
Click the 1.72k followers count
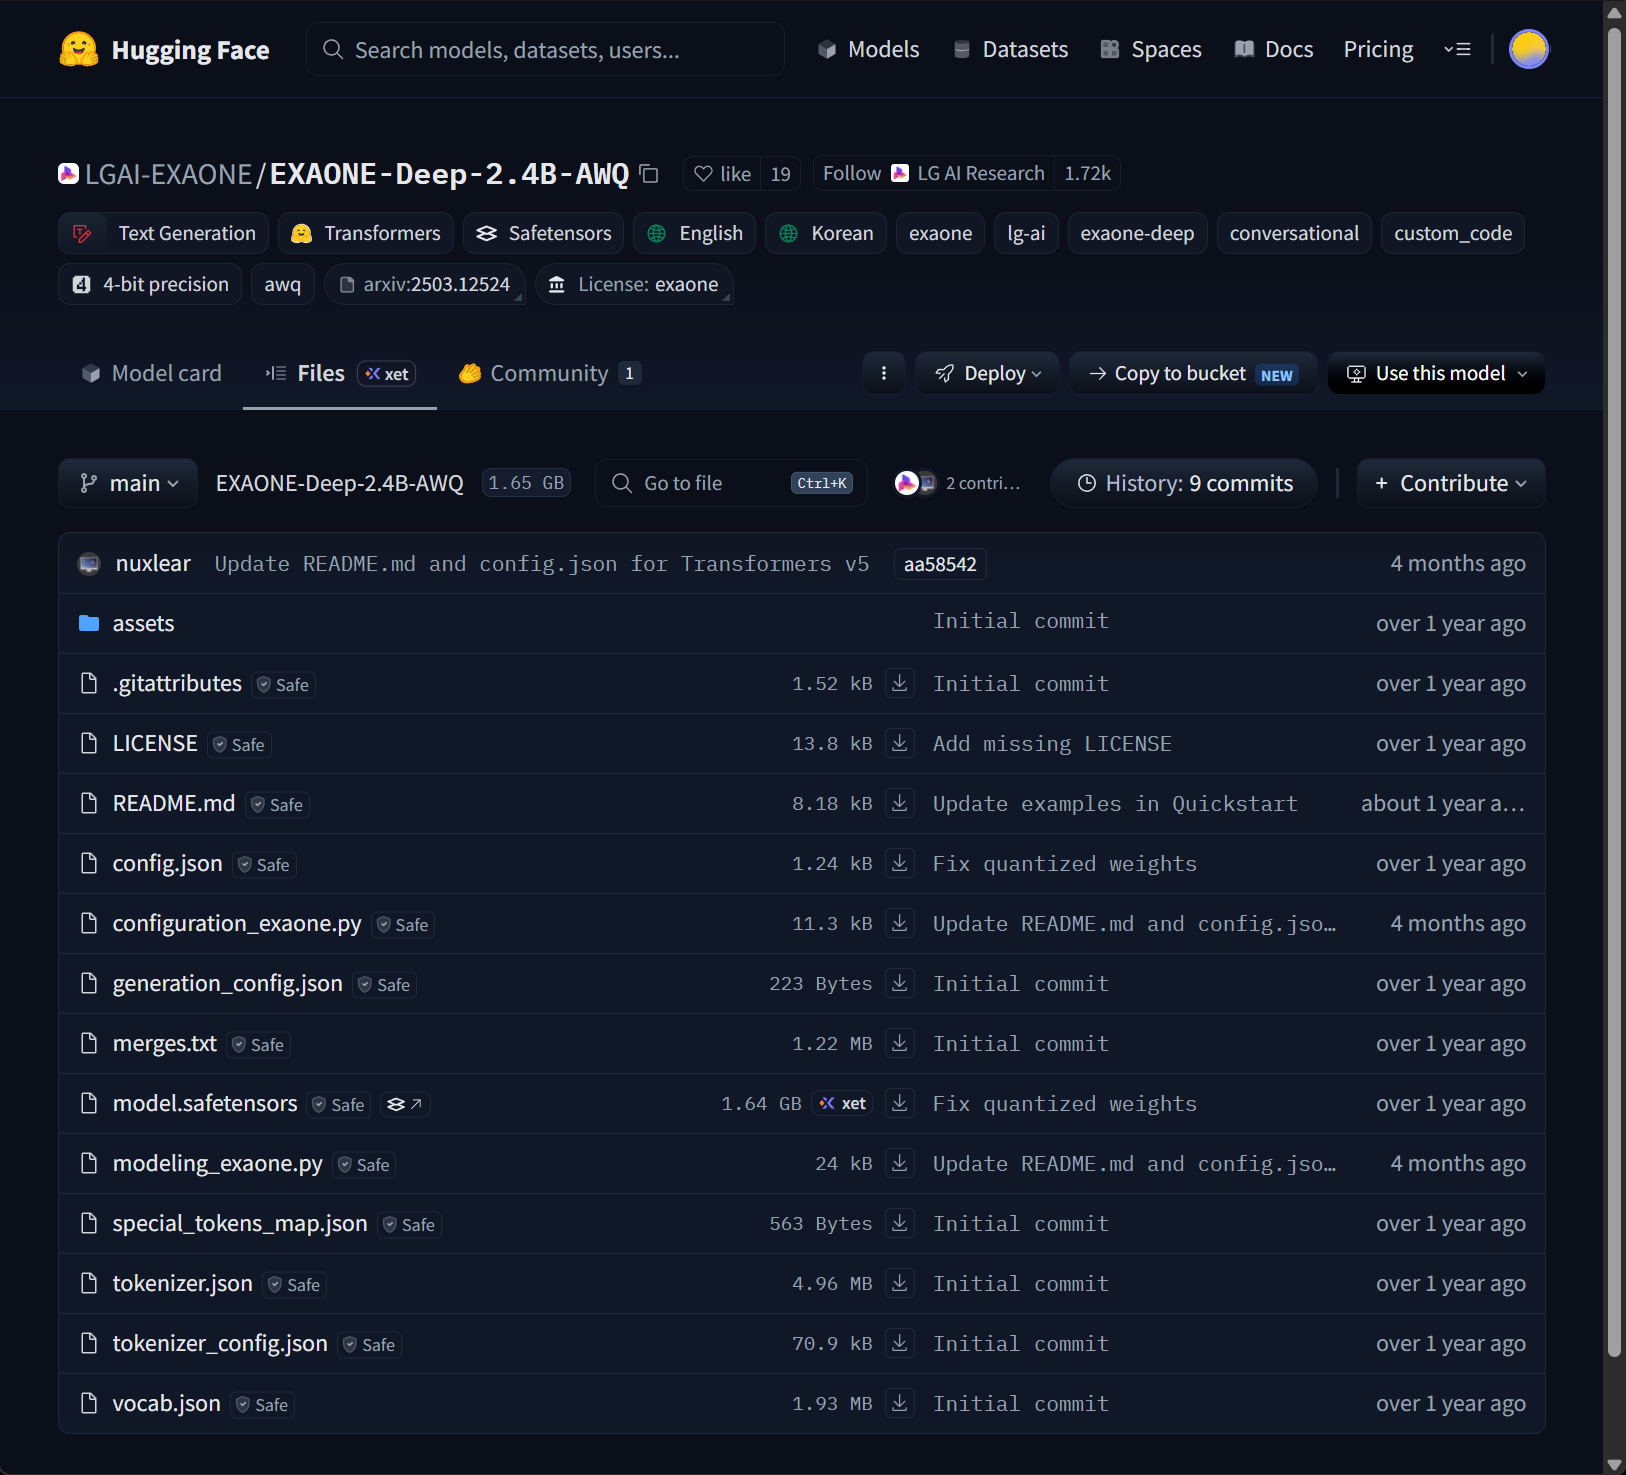(x=1087, y=174)
